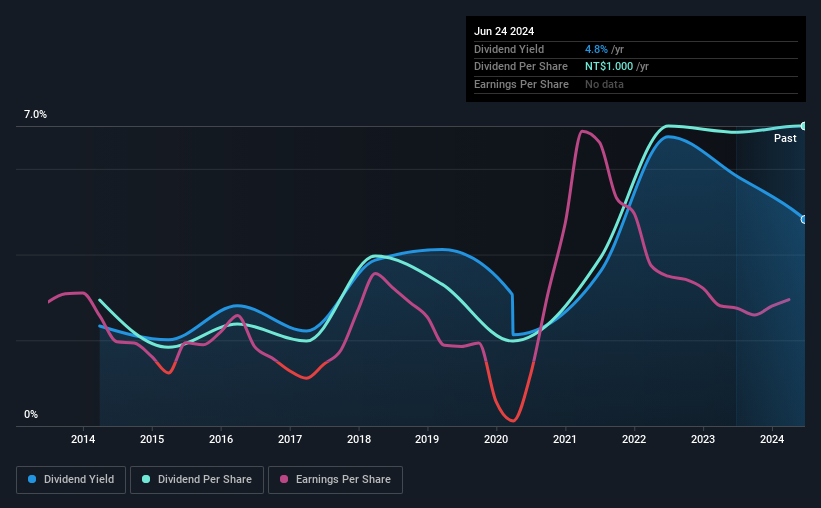Image resolution: width=821 pixels, height=508 pixels.
Task: Click the Dividend Yield endpoint marker
Action: 804,219
